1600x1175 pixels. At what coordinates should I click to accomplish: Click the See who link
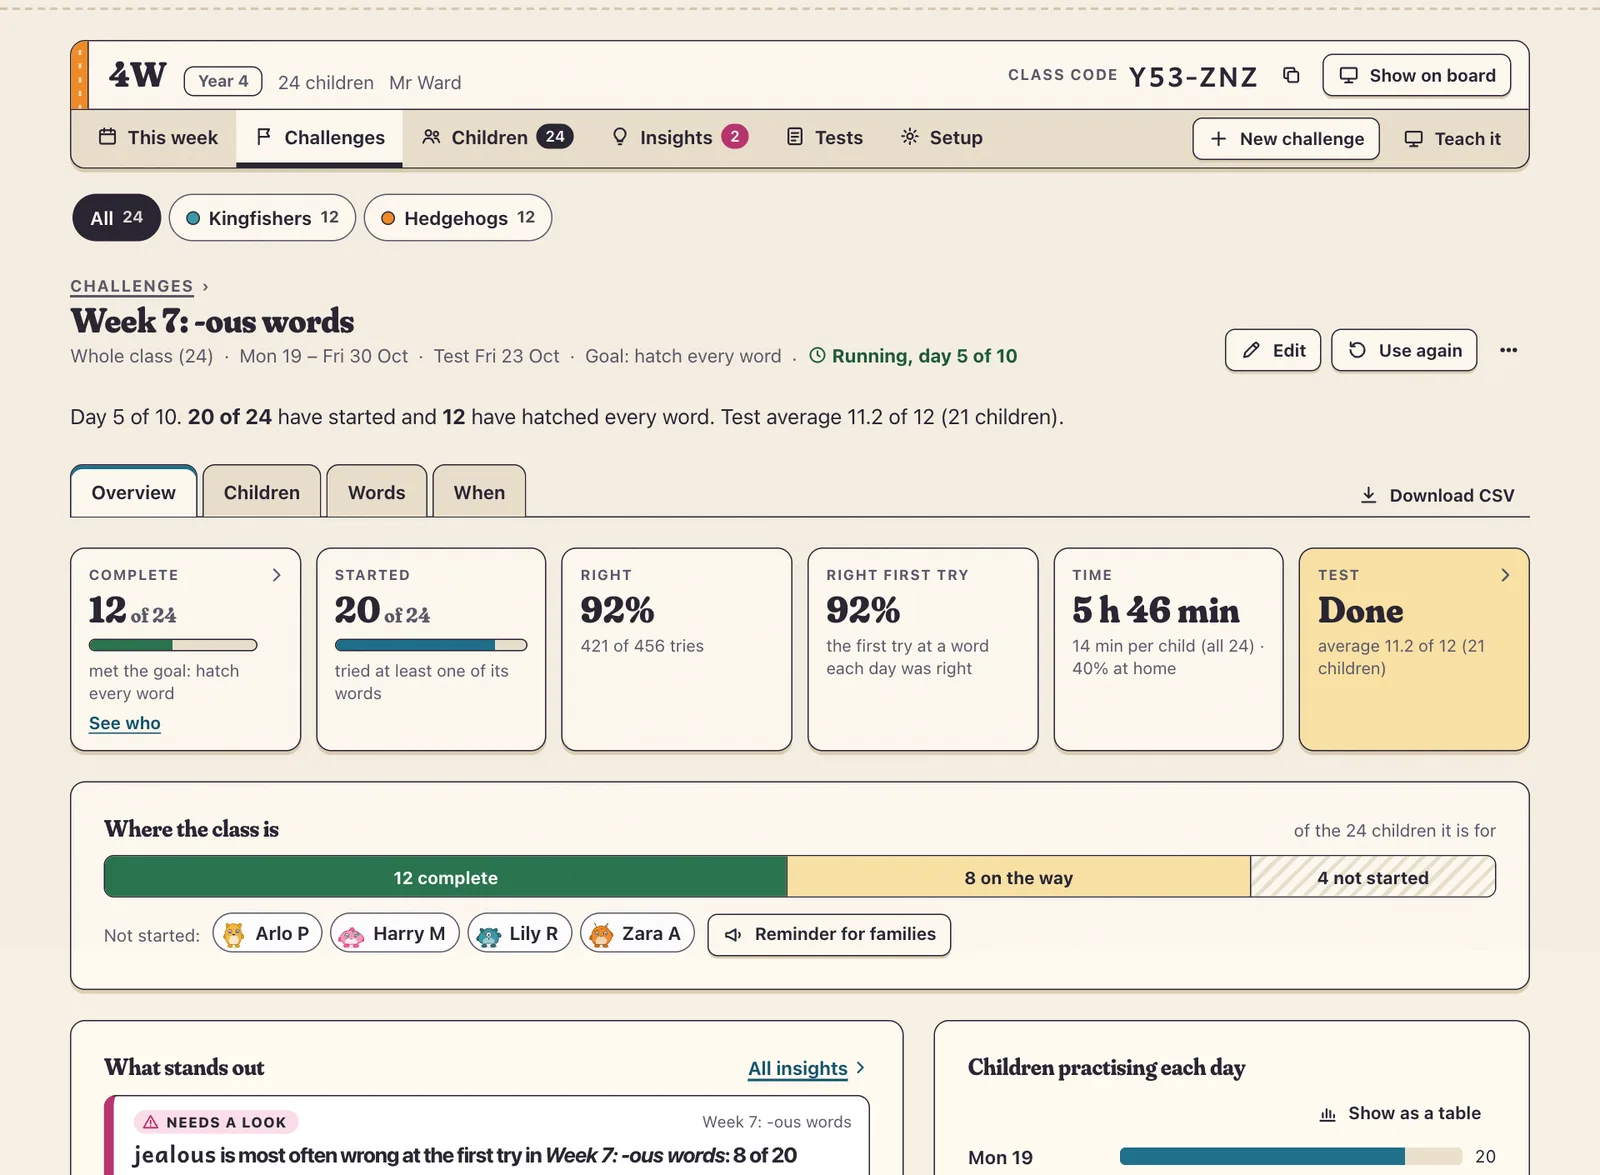(125, 723)
